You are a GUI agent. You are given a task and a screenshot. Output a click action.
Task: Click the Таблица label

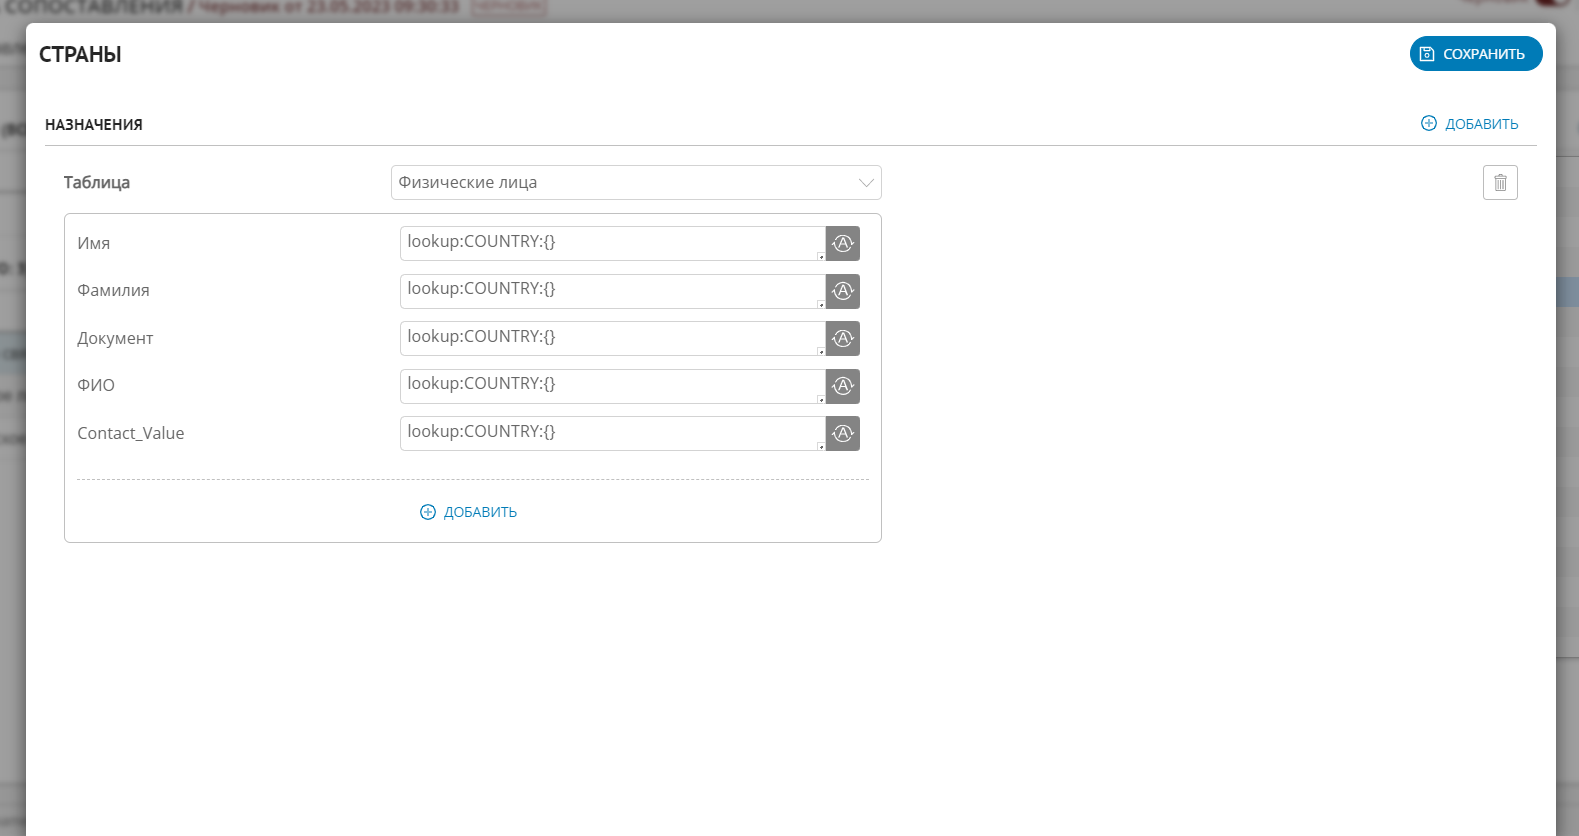(x=97, y=182)
